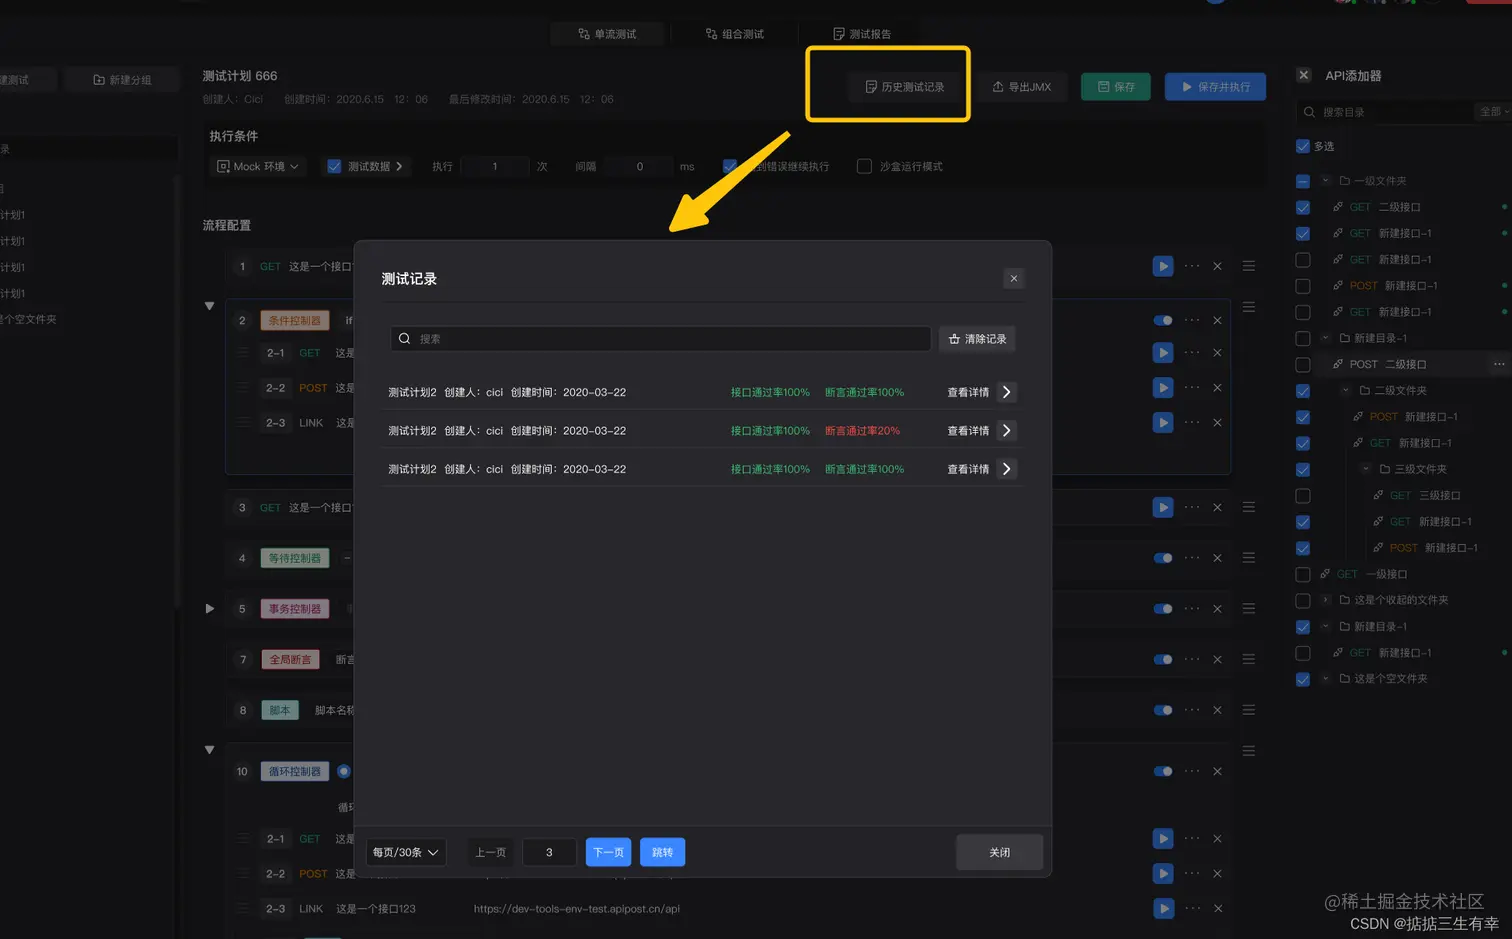This screenshot has width=1512, height=939.
Task: Switch off the 等待控制器 toggle
Action: click(x=1163, y=558)
